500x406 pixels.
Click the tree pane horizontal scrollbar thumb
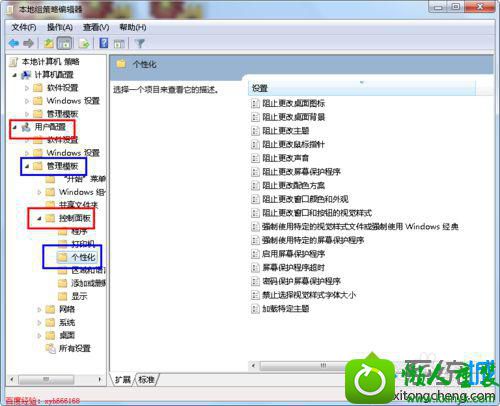pyautogui.click(x=46, y=379)
